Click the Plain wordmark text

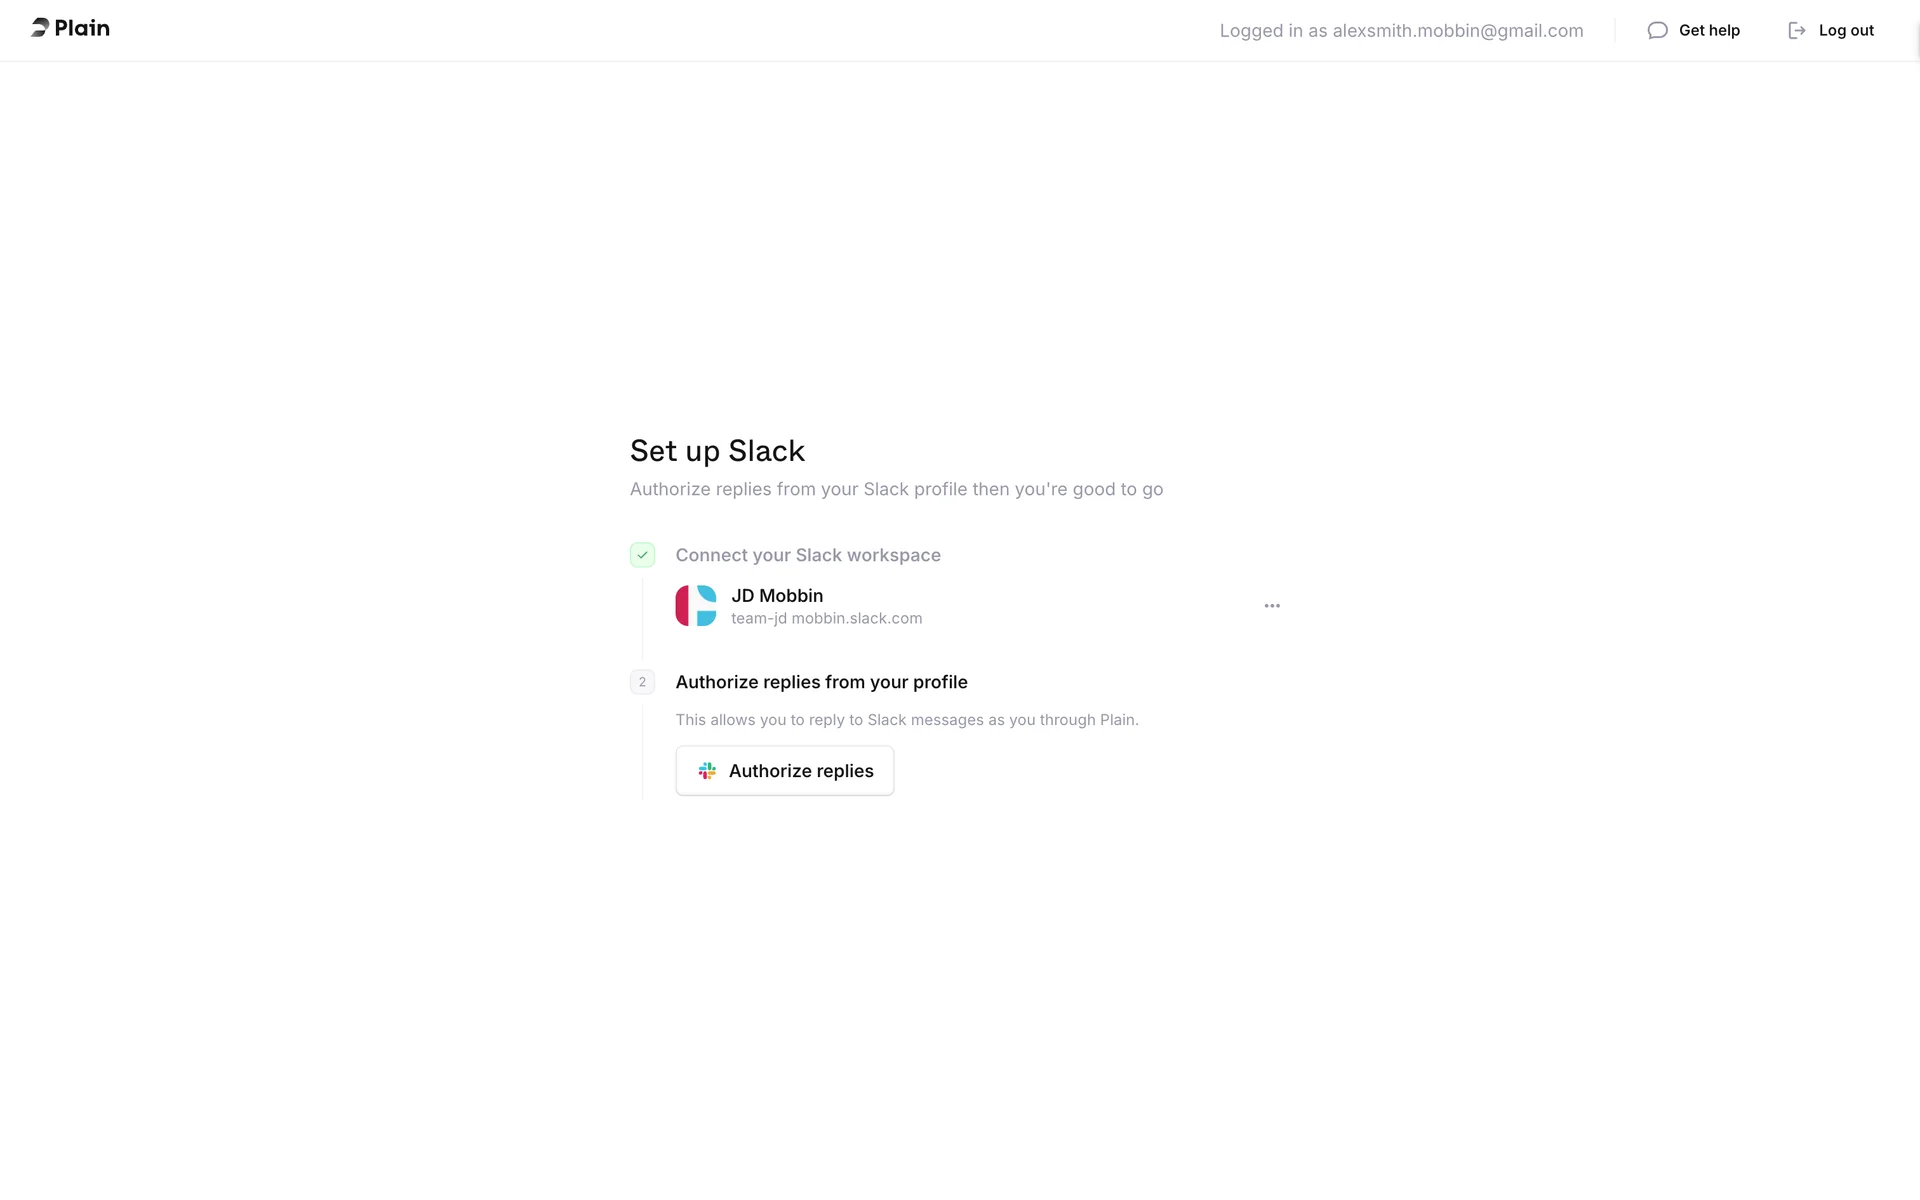click(82, 28)
